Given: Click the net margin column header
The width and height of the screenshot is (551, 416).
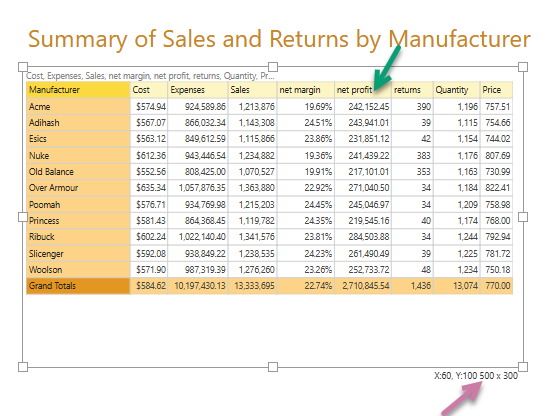Looking at the screenshot, I should (x=306, y=90).
